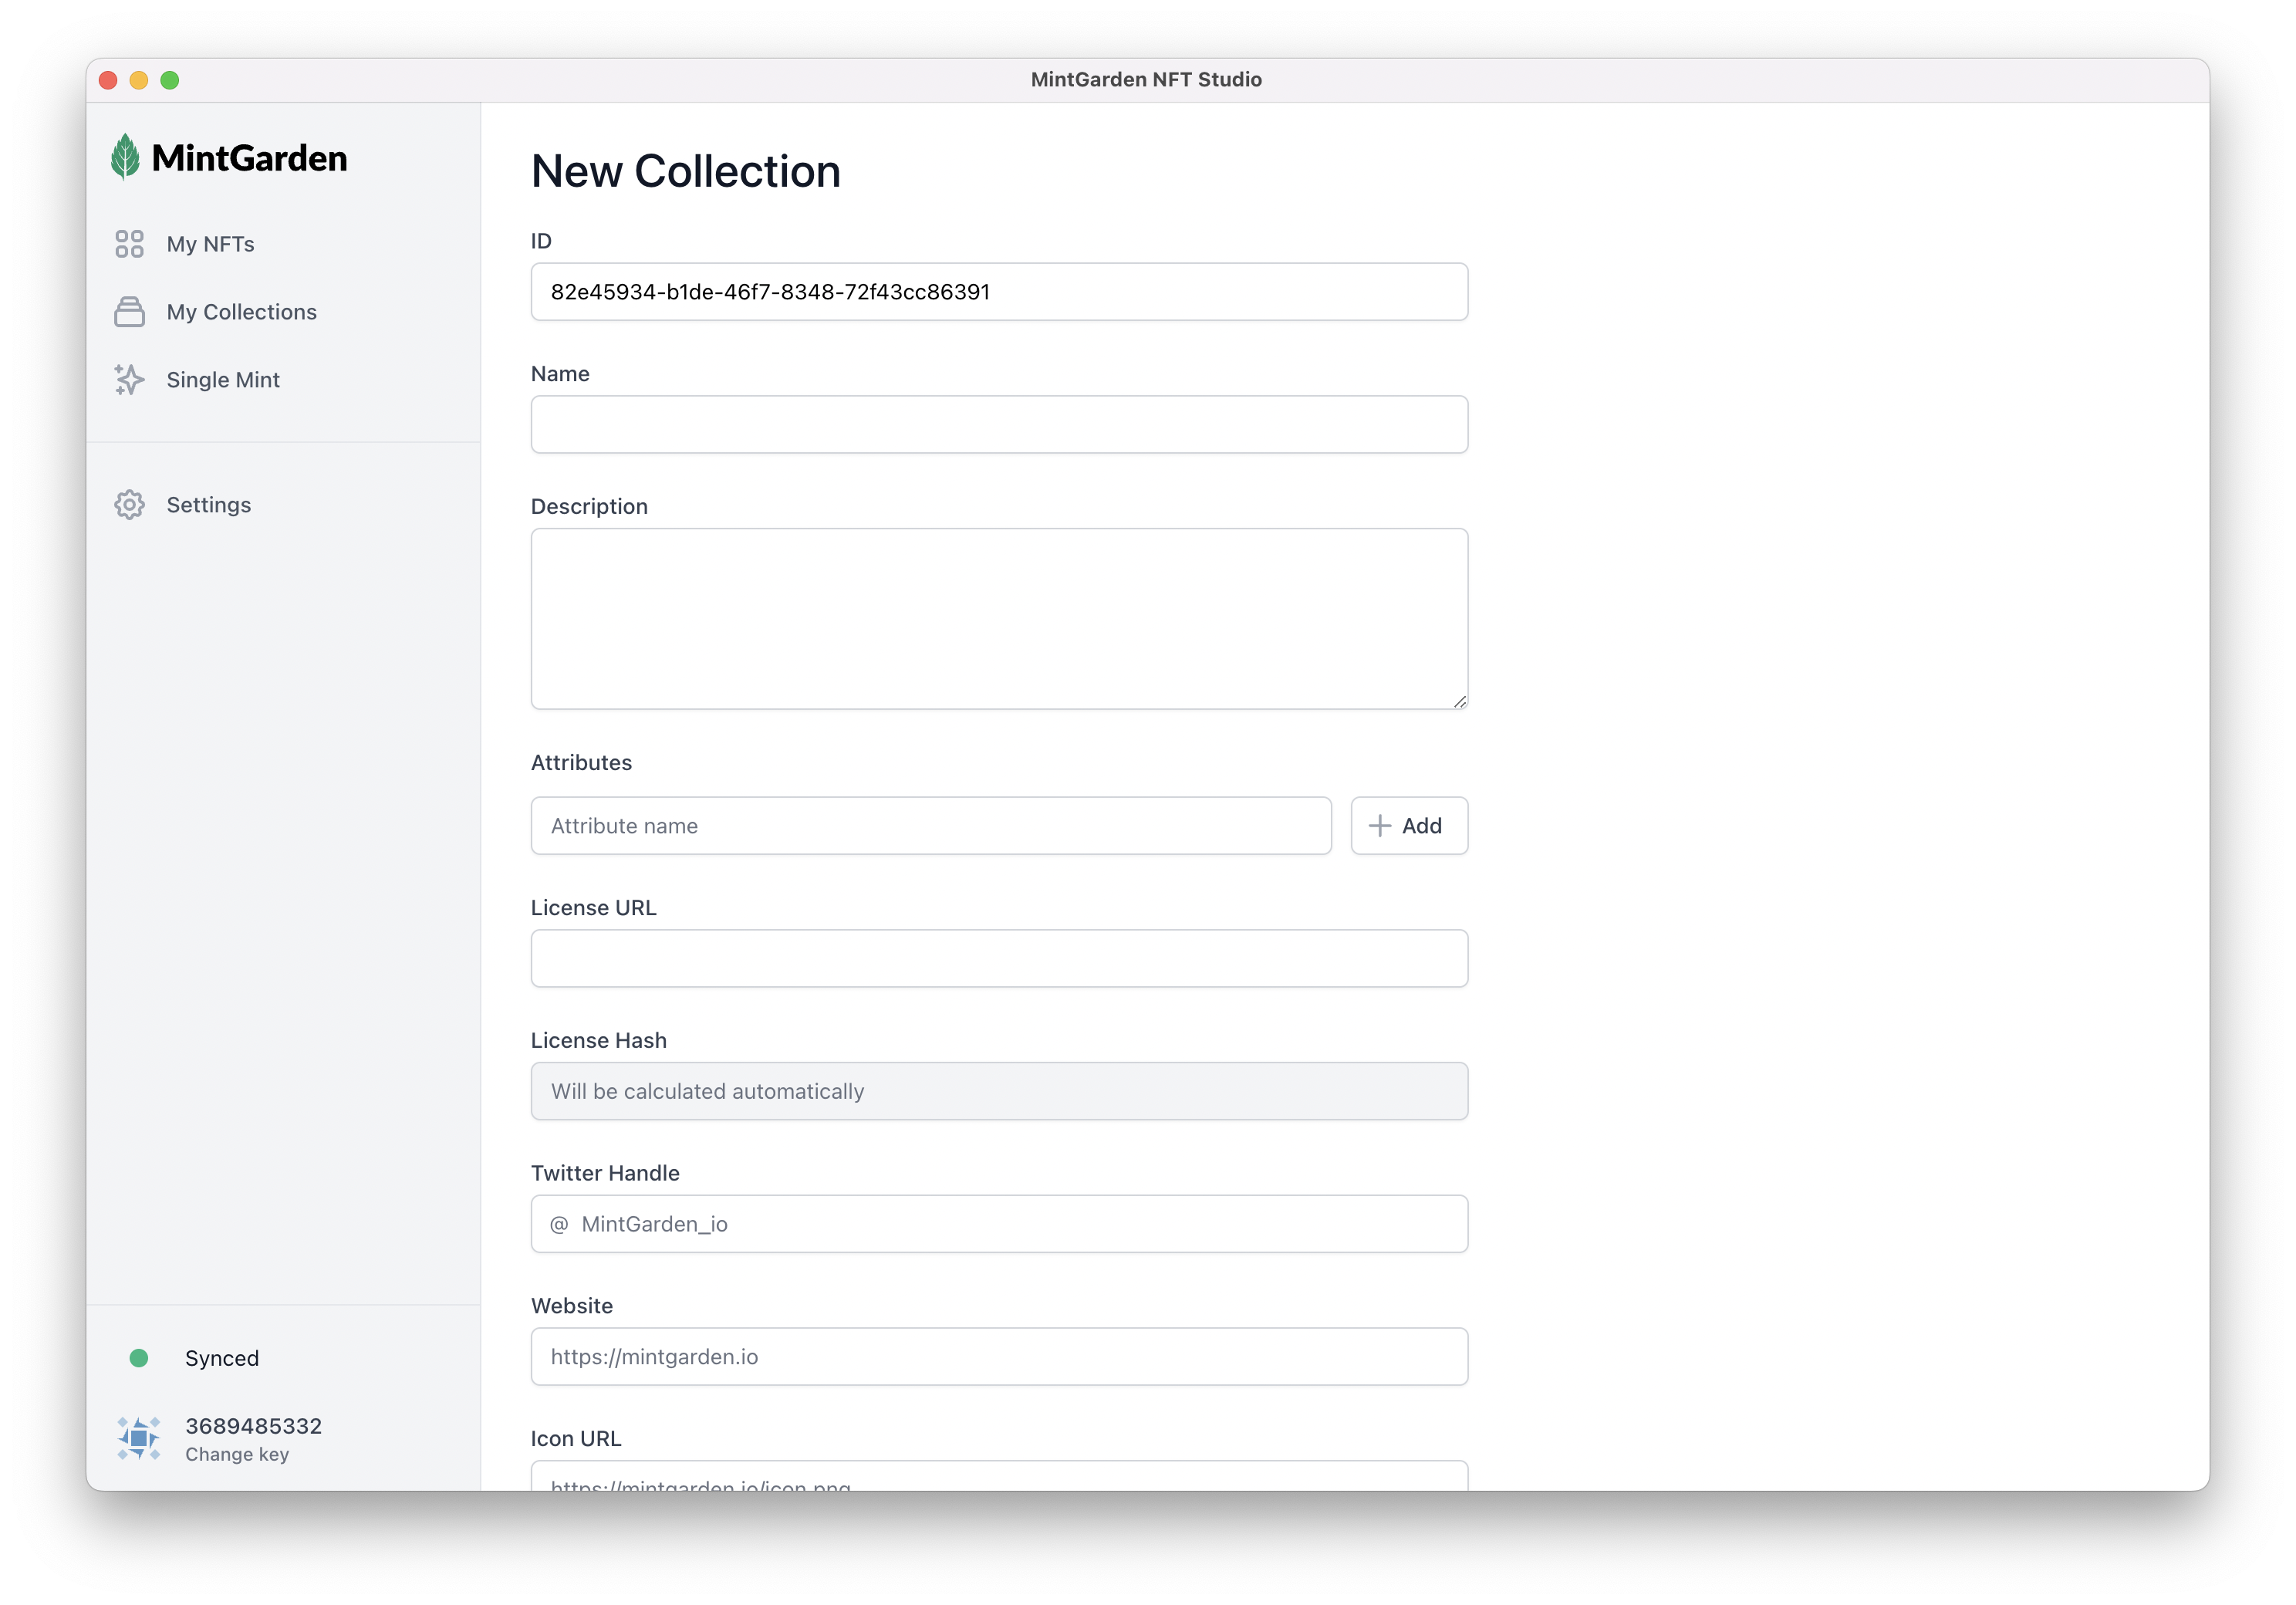
Task: Click the MintGarden leaf logo
Action: click(x=126, y=155)
